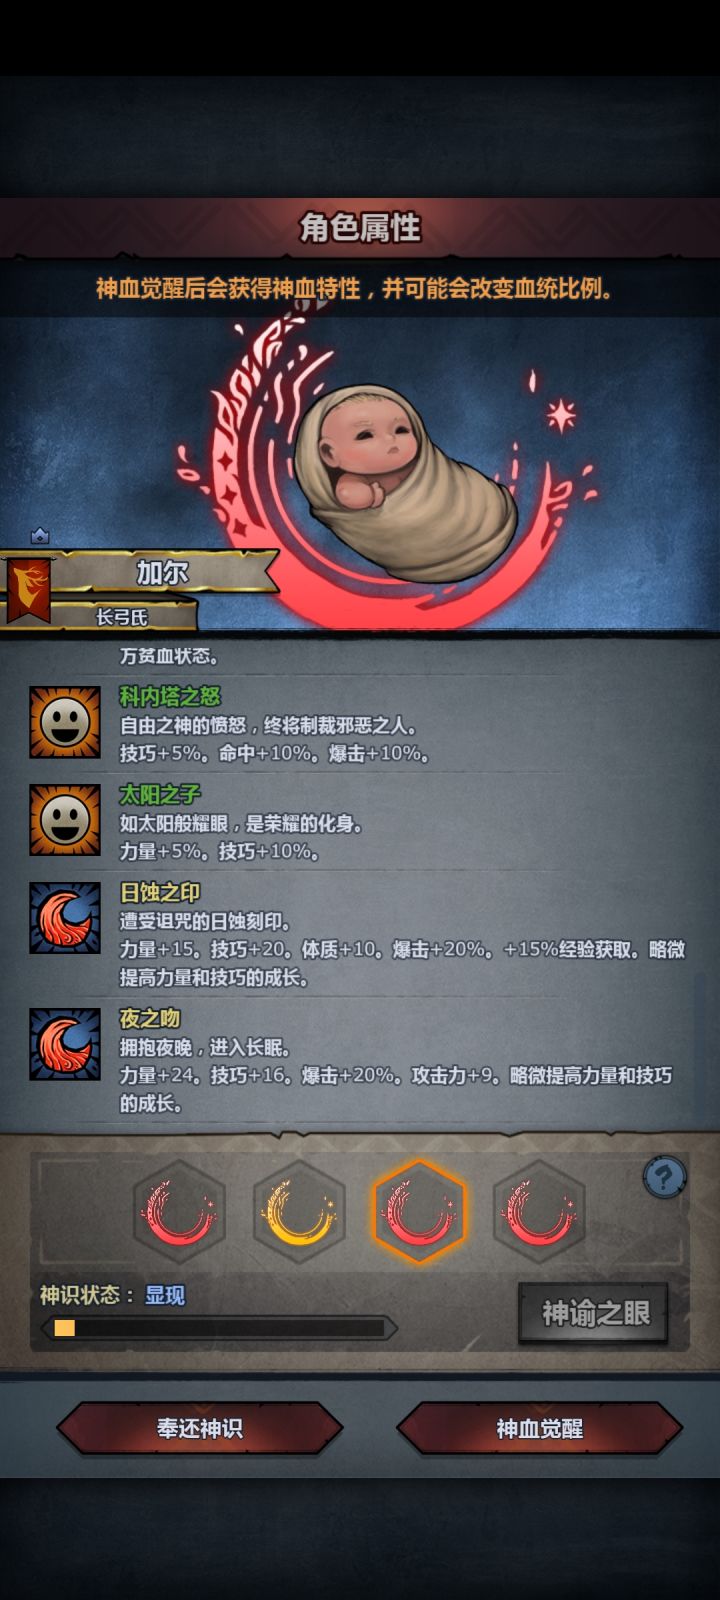Click the 科内塔之怒 smiley trait icon
This screenshot has width=720, height=1600.
[x=65, y=722]
